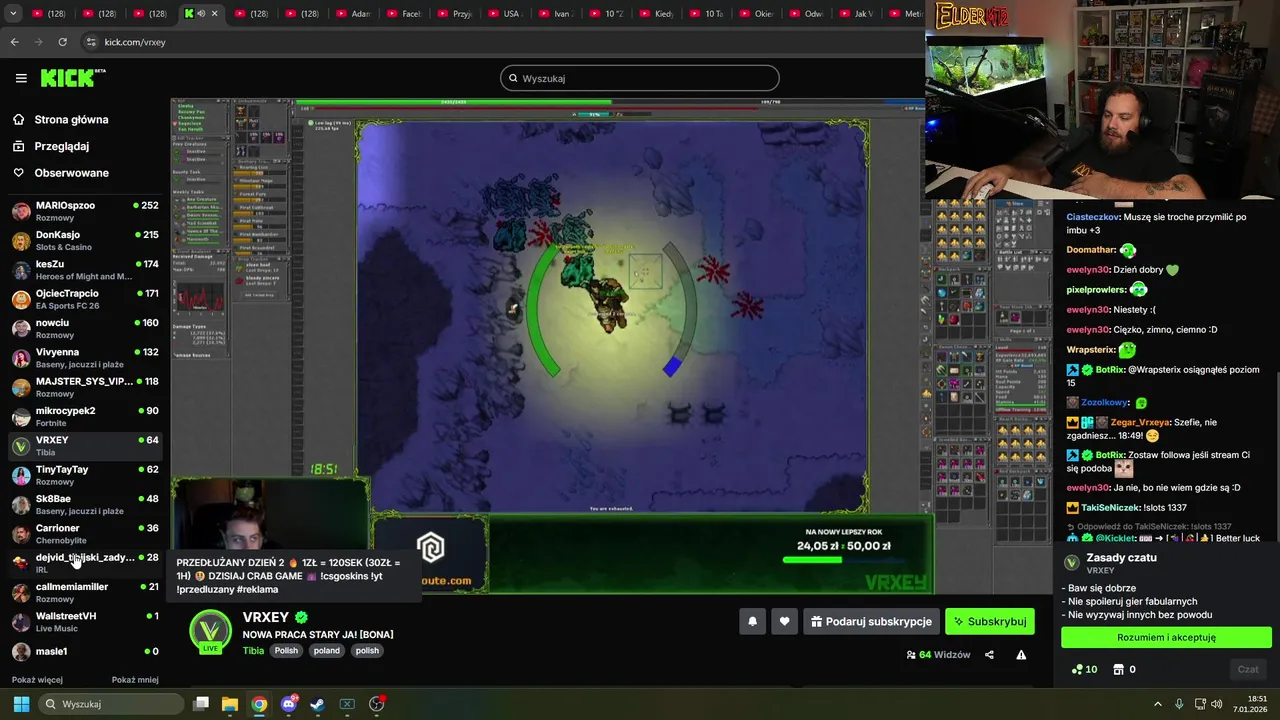
Task: Open nowciu channel from followed list
Action: tap(85, 328)
